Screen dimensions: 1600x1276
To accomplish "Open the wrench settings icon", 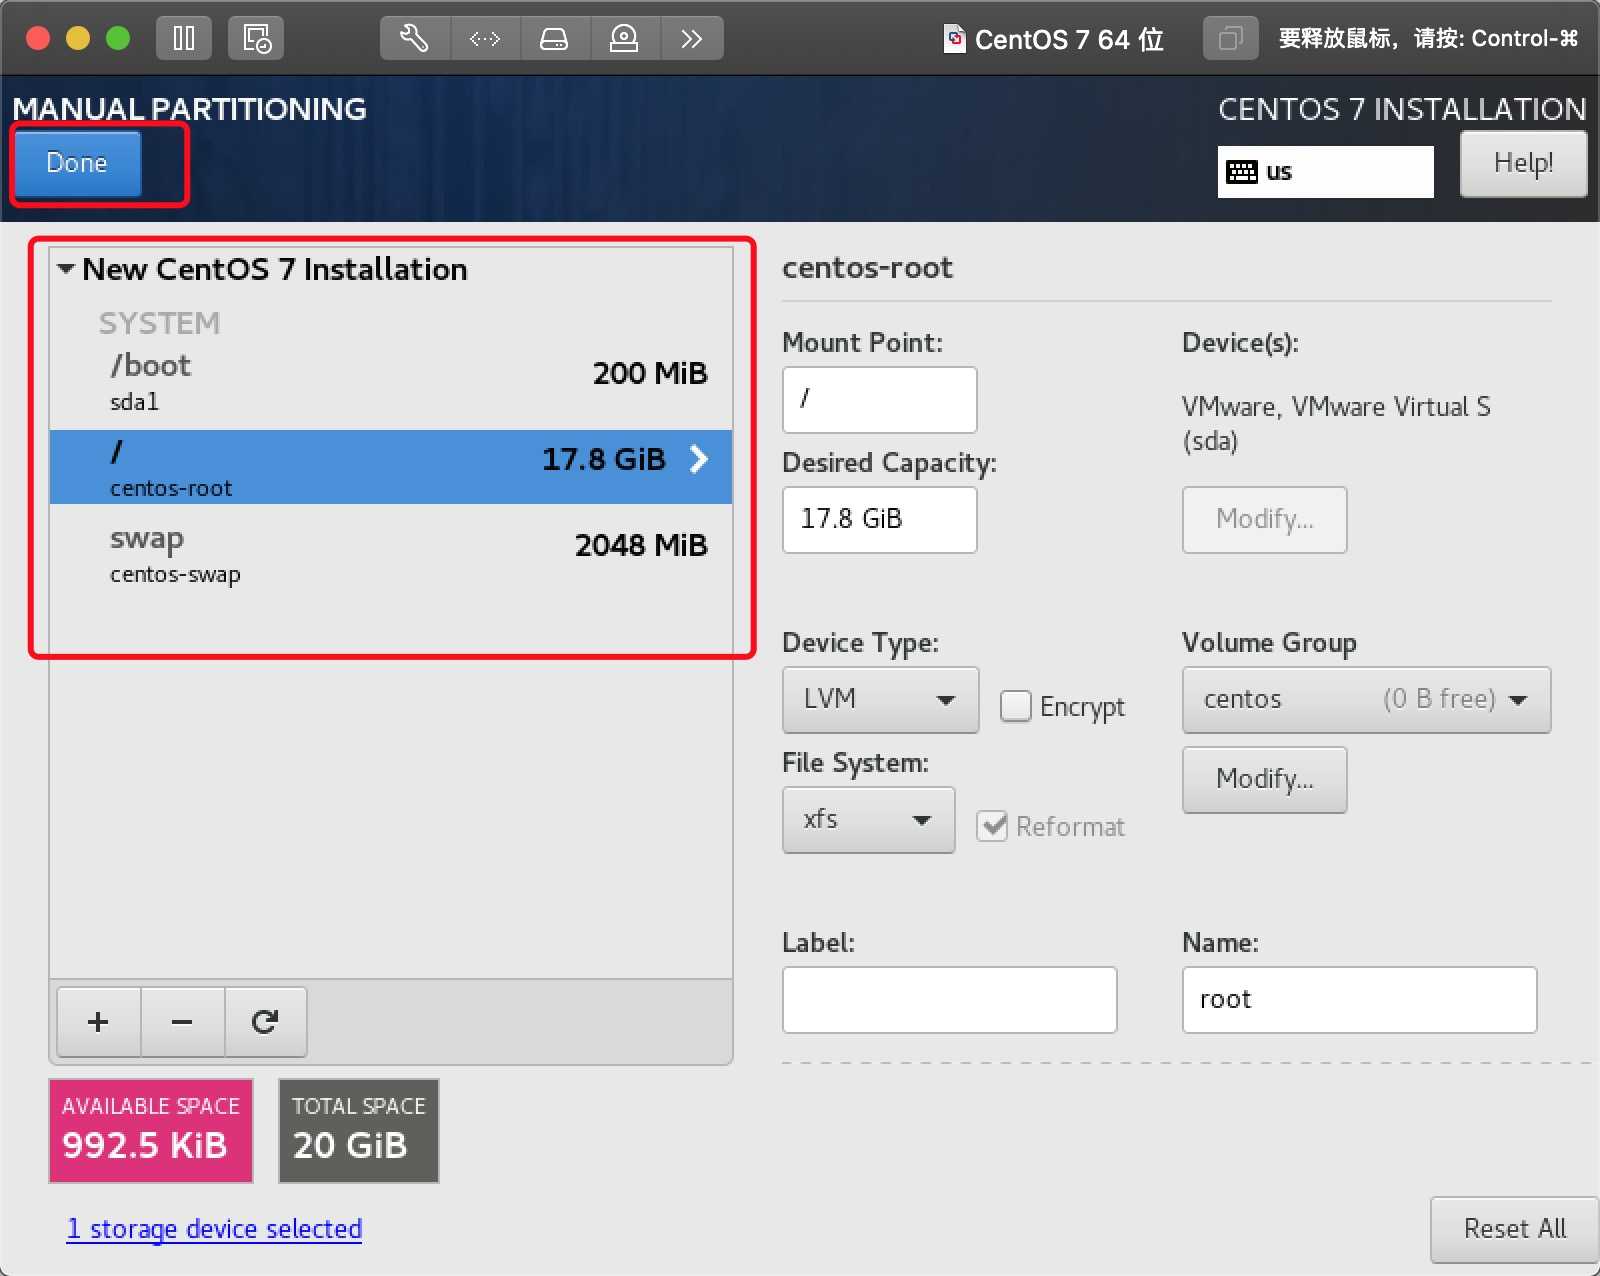I will pyautogui.click(x=415, y=39).
